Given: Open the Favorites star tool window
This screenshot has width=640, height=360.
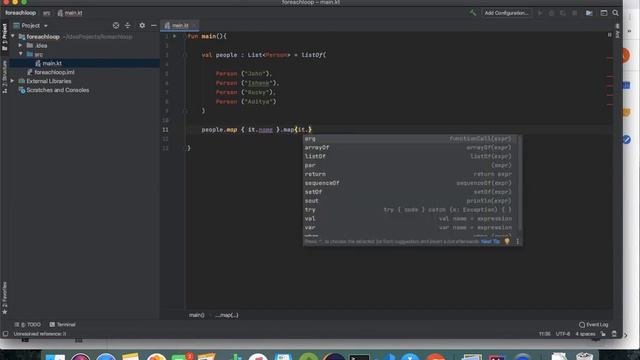Looking at the screenshot, I should (4, 297).
